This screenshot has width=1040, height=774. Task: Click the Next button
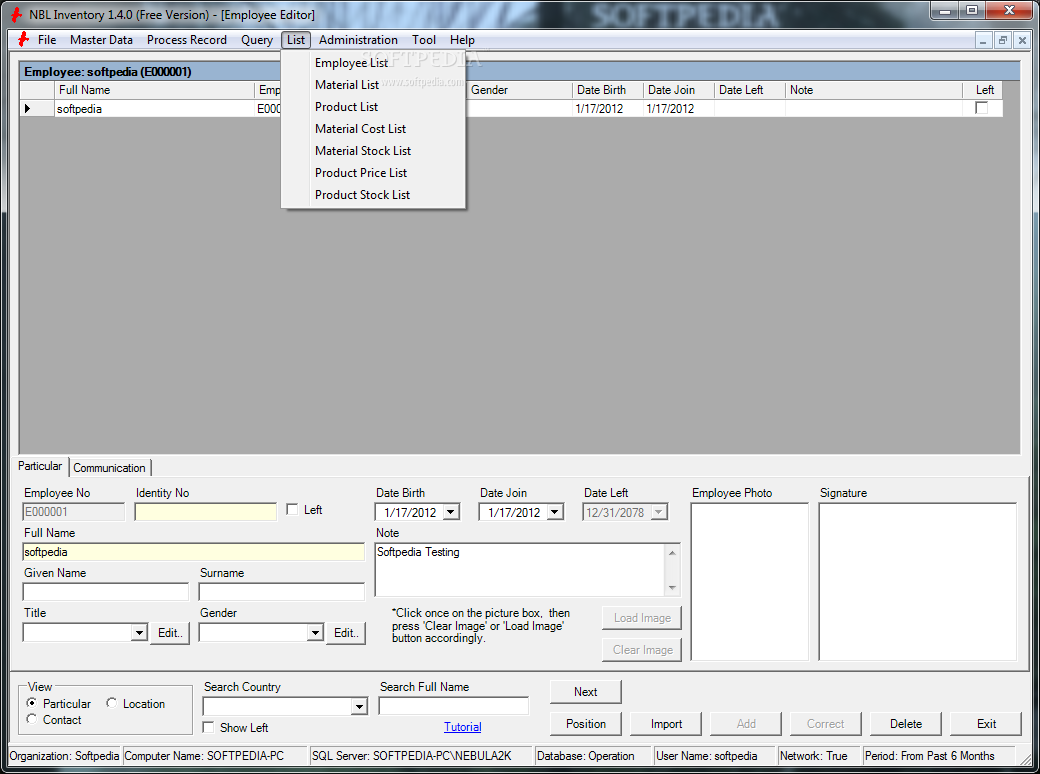tap(586, 691)
